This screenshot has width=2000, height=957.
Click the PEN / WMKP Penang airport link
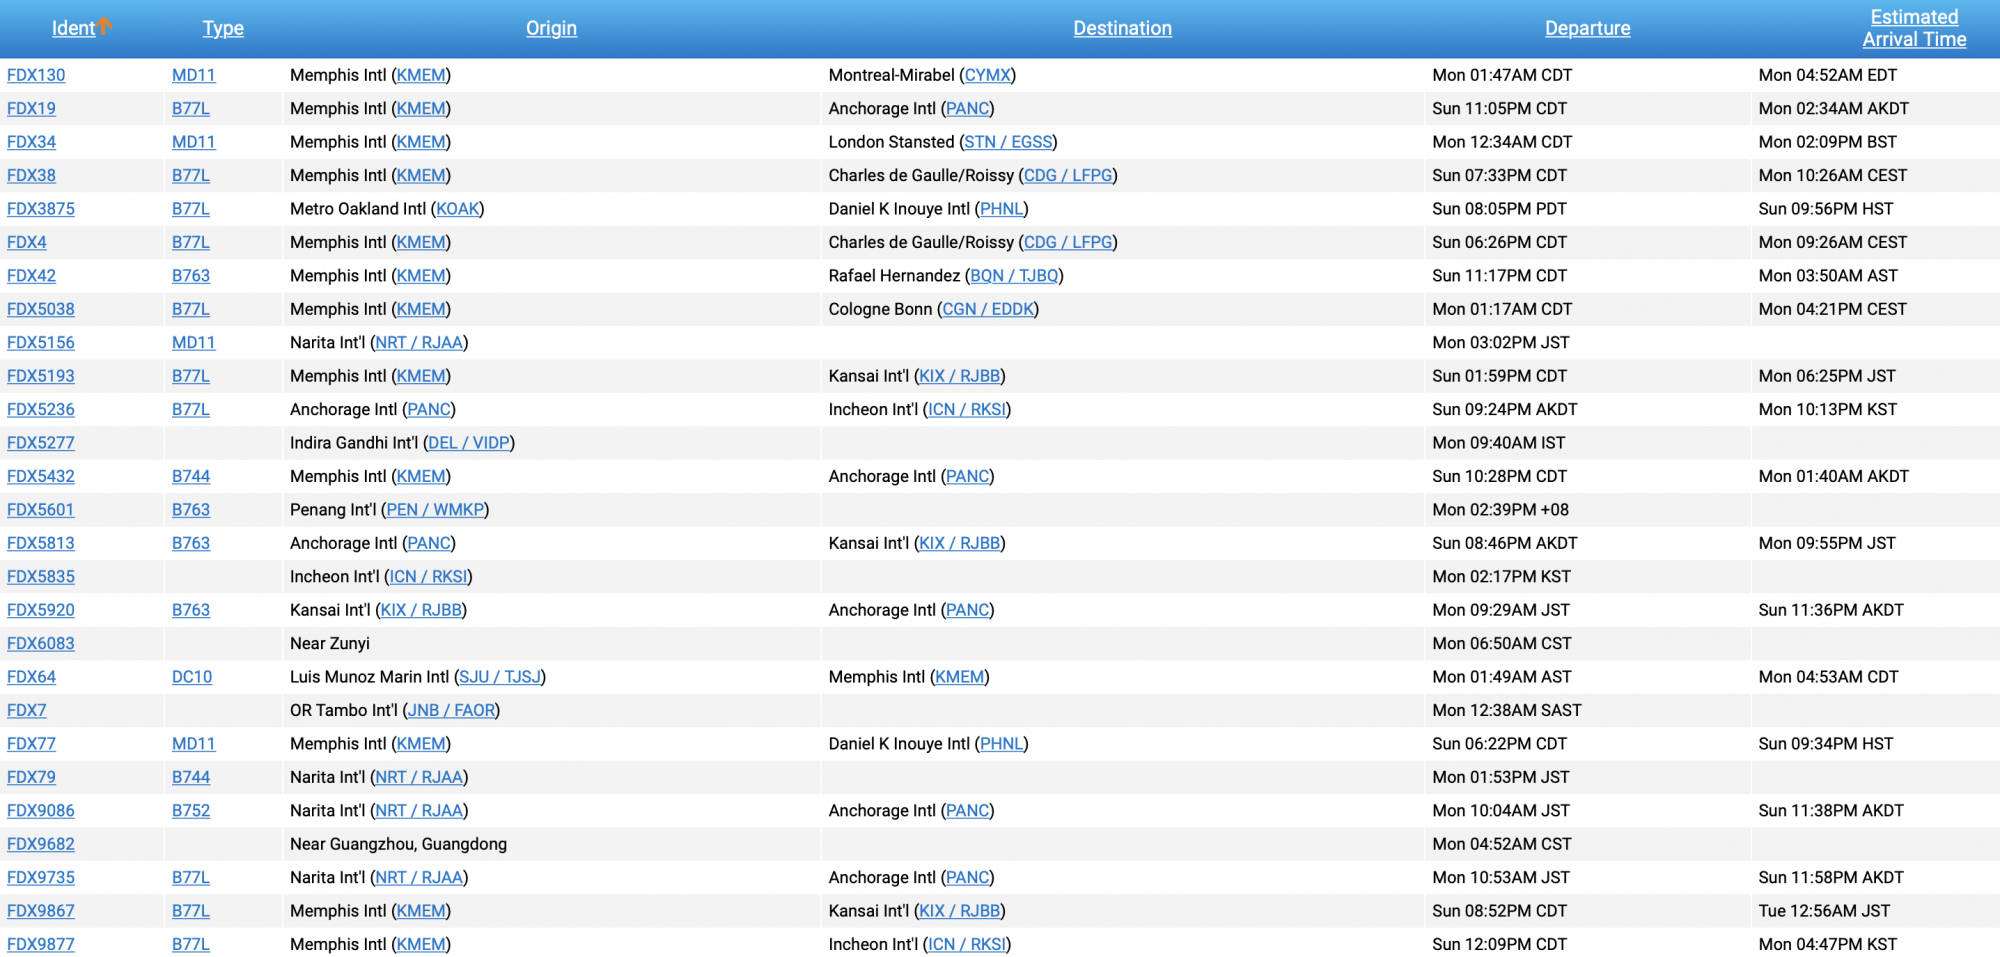(435, 510)
